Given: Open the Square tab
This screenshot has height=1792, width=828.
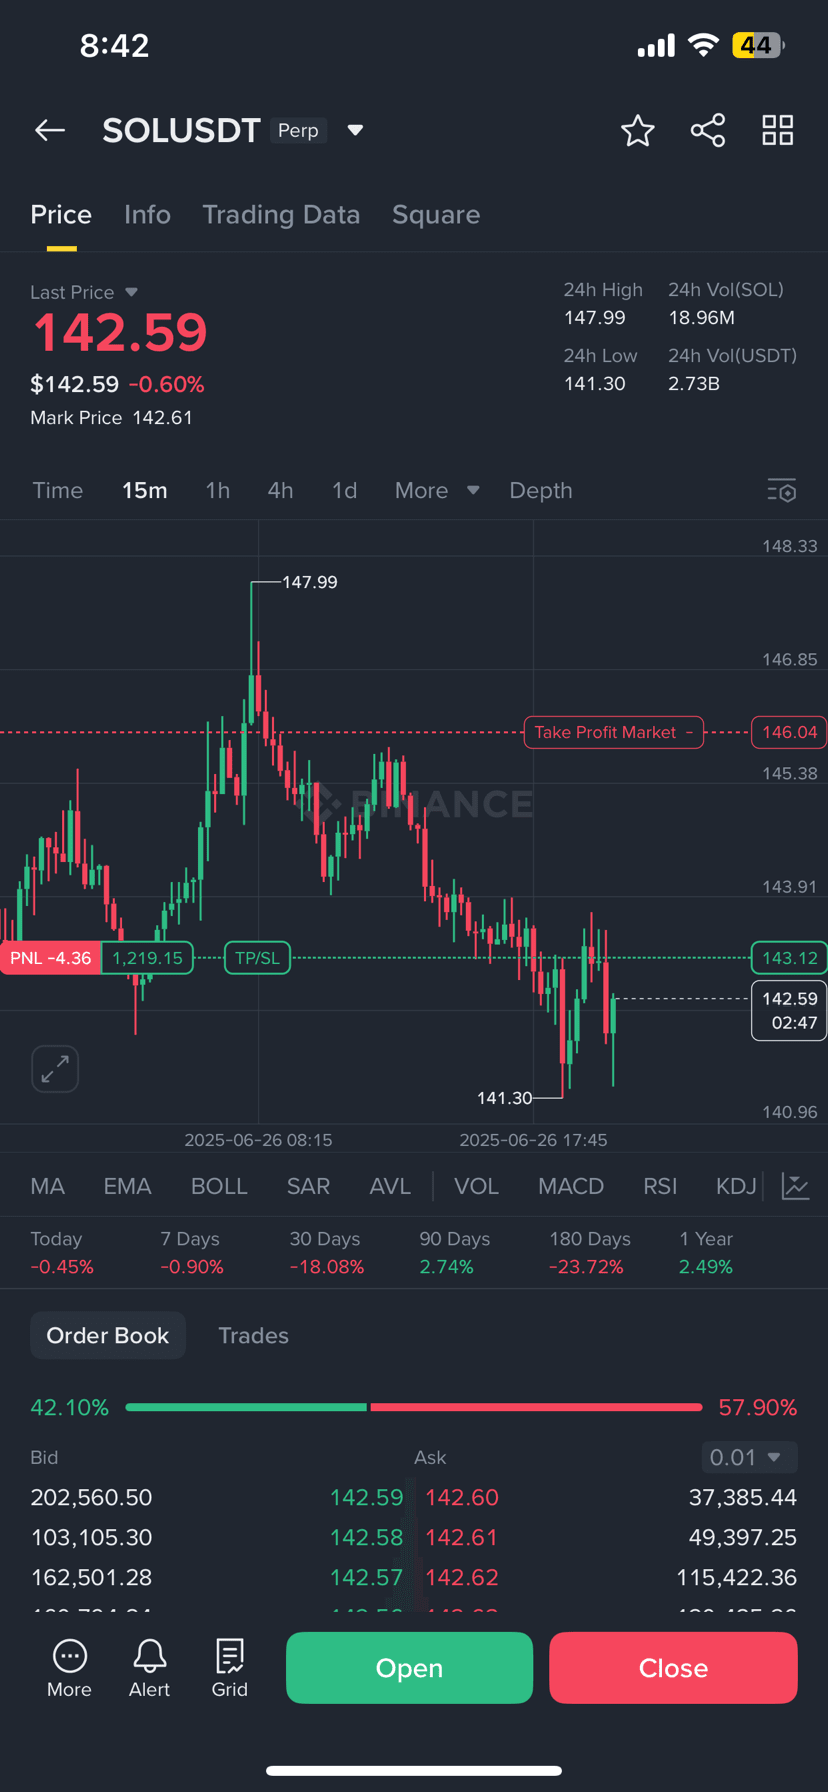Looking at the screenshot, I should 436,215.
